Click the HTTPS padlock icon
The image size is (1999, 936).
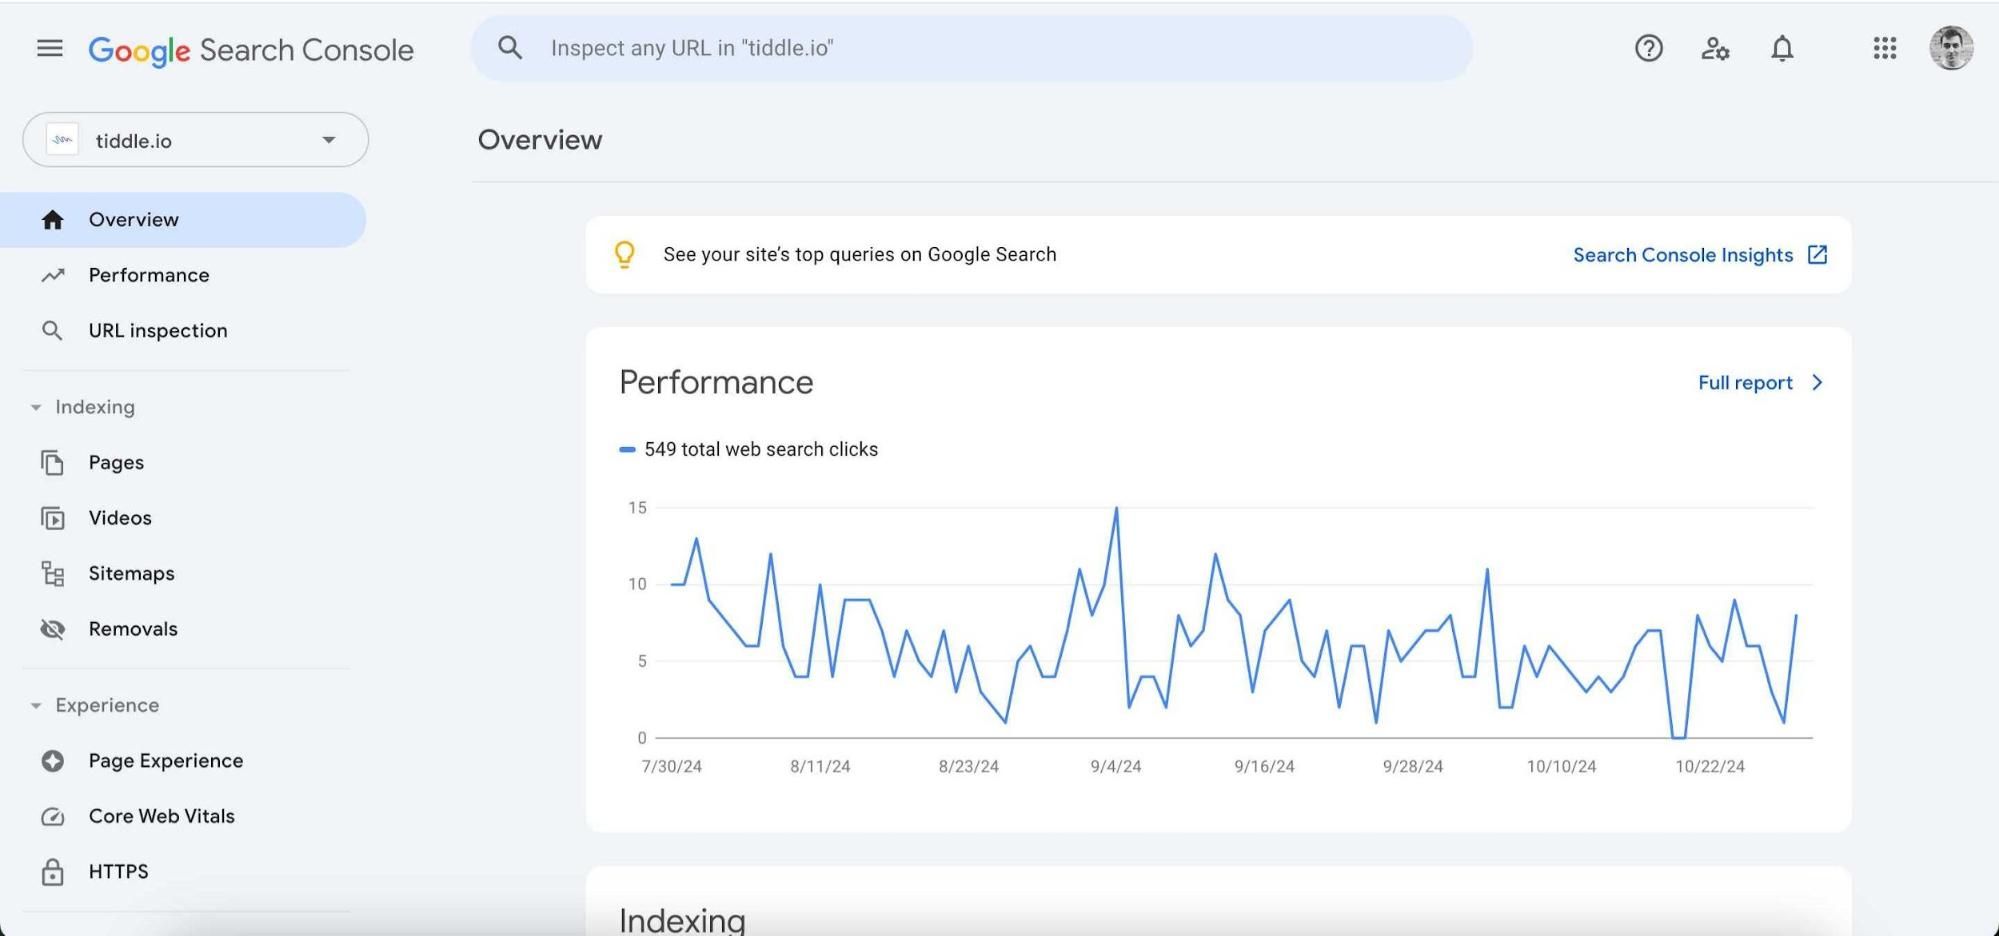[x=52, y=872]
